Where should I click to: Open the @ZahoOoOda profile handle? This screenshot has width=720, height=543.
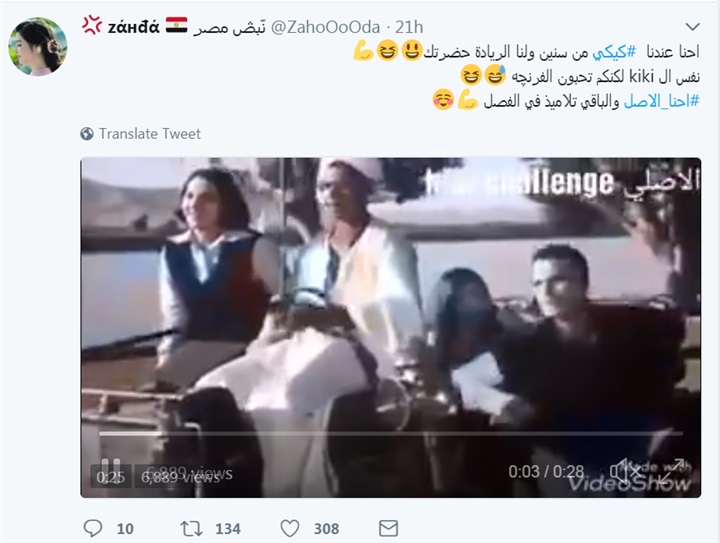pos(326,28)
